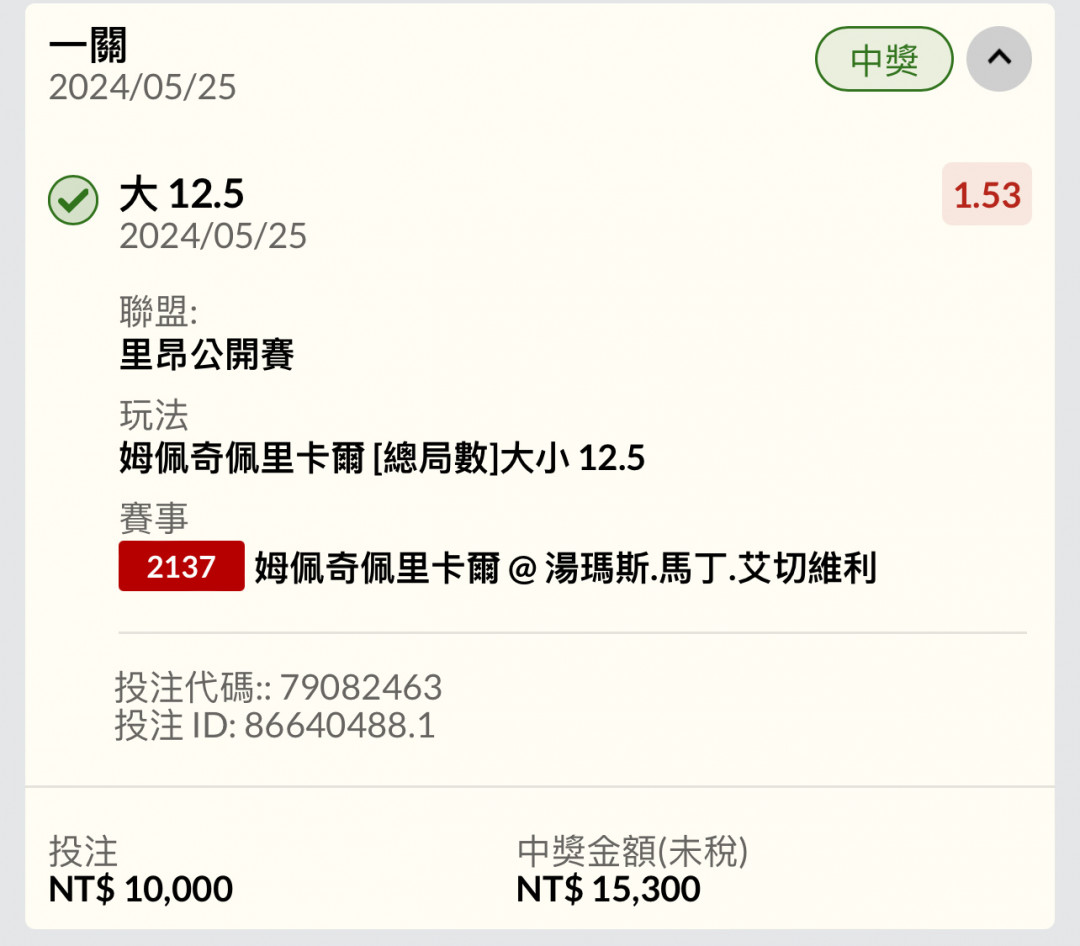Click the 里昂公開賽 league name
1080x946 pixels.
pos(207,355)
